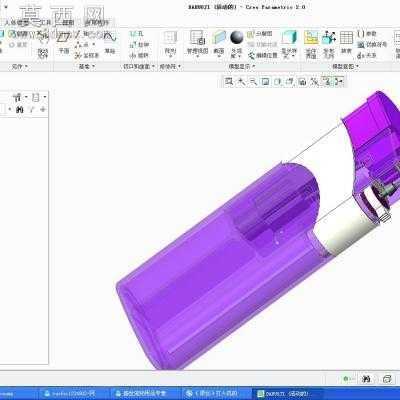
Task: Open the Family Table tool
Action: [346, 42]
